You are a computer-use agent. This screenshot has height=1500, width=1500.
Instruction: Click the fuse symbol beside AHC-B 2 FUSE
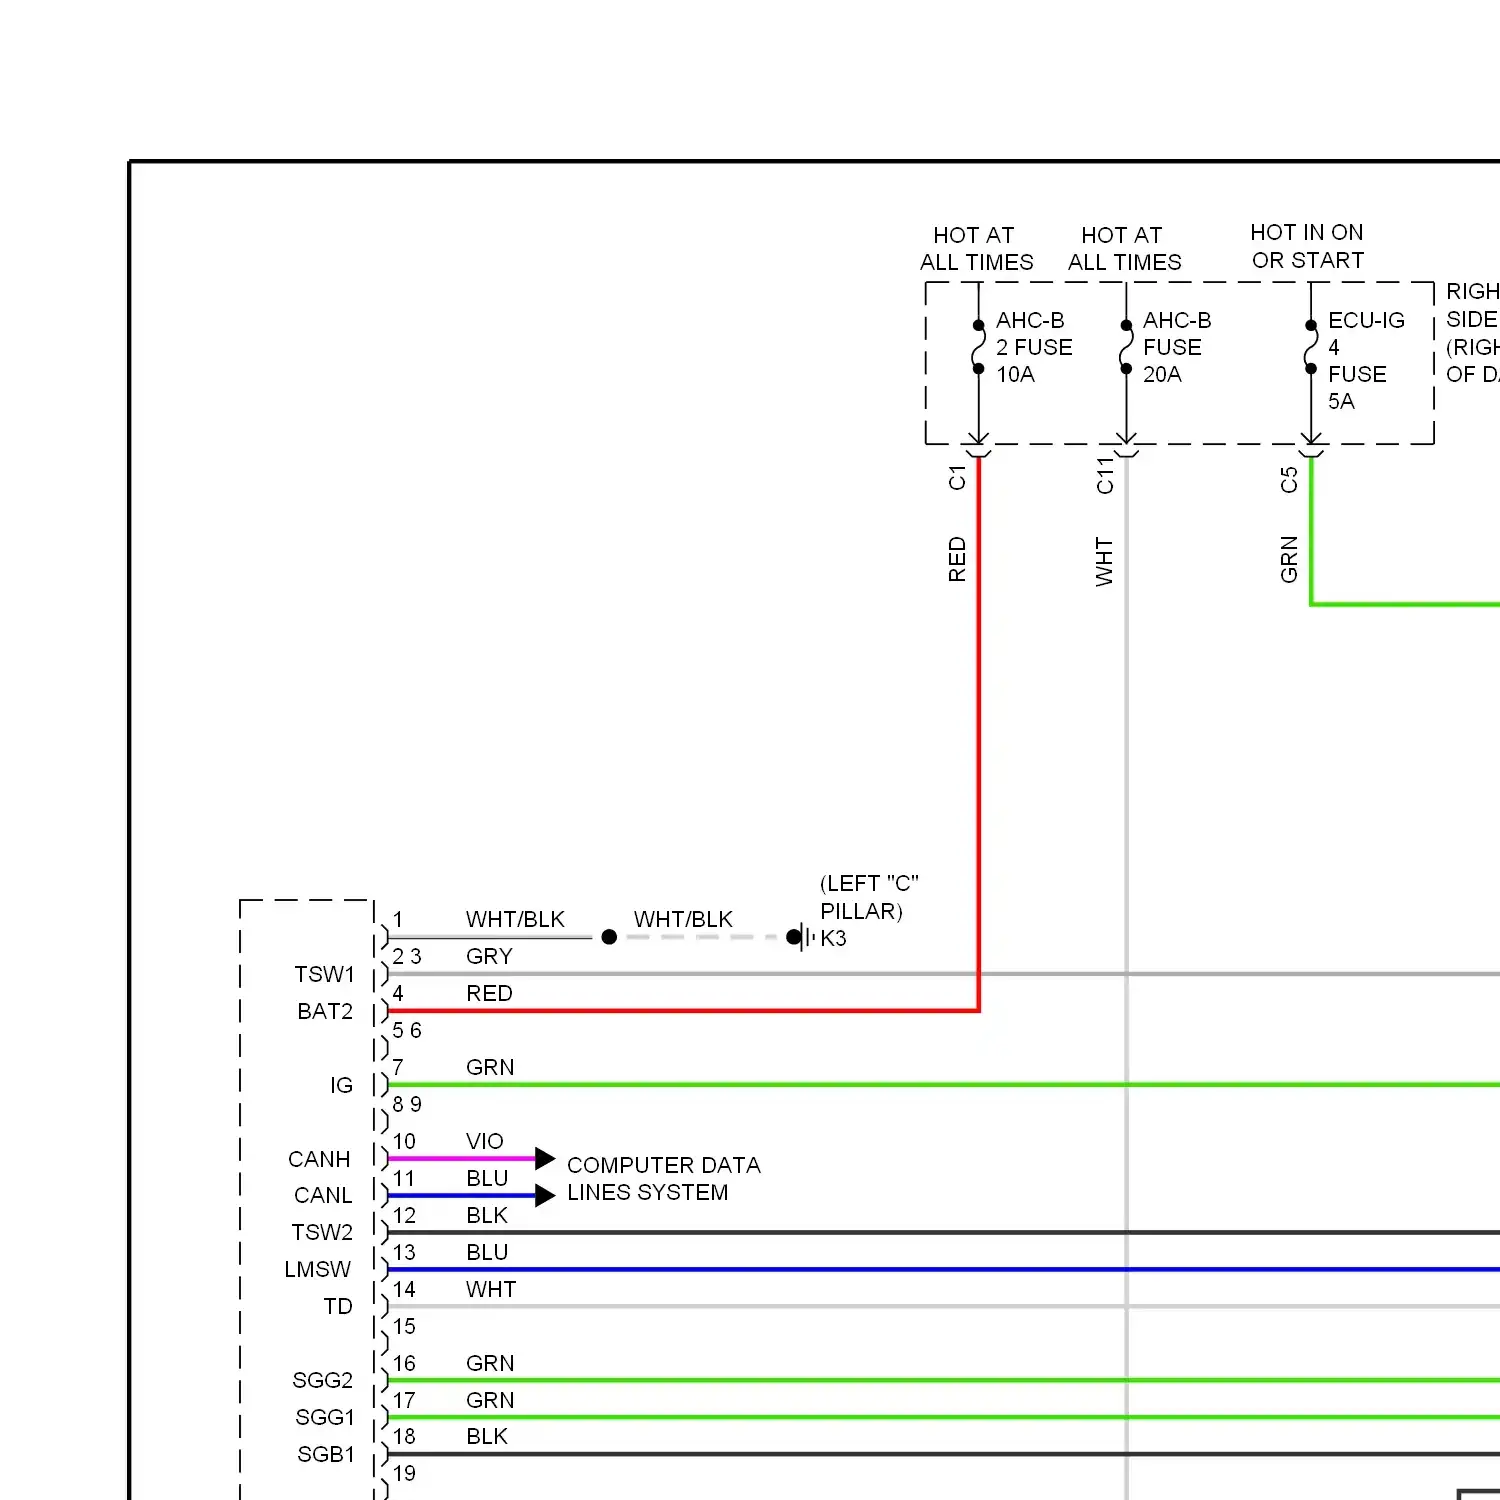tap(978, 347)
